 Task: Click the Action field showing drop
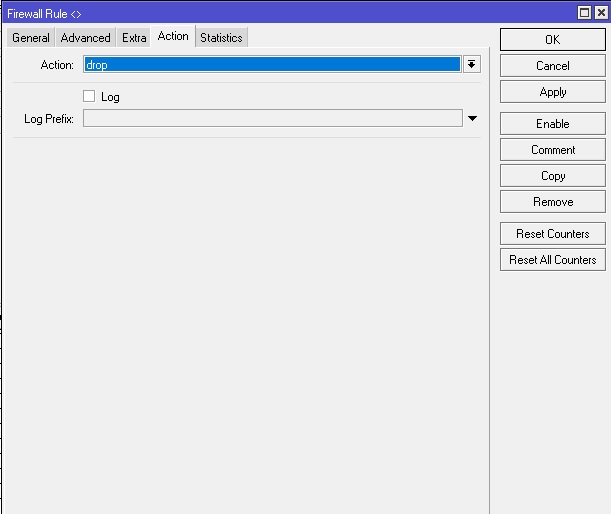click(272, 64)
